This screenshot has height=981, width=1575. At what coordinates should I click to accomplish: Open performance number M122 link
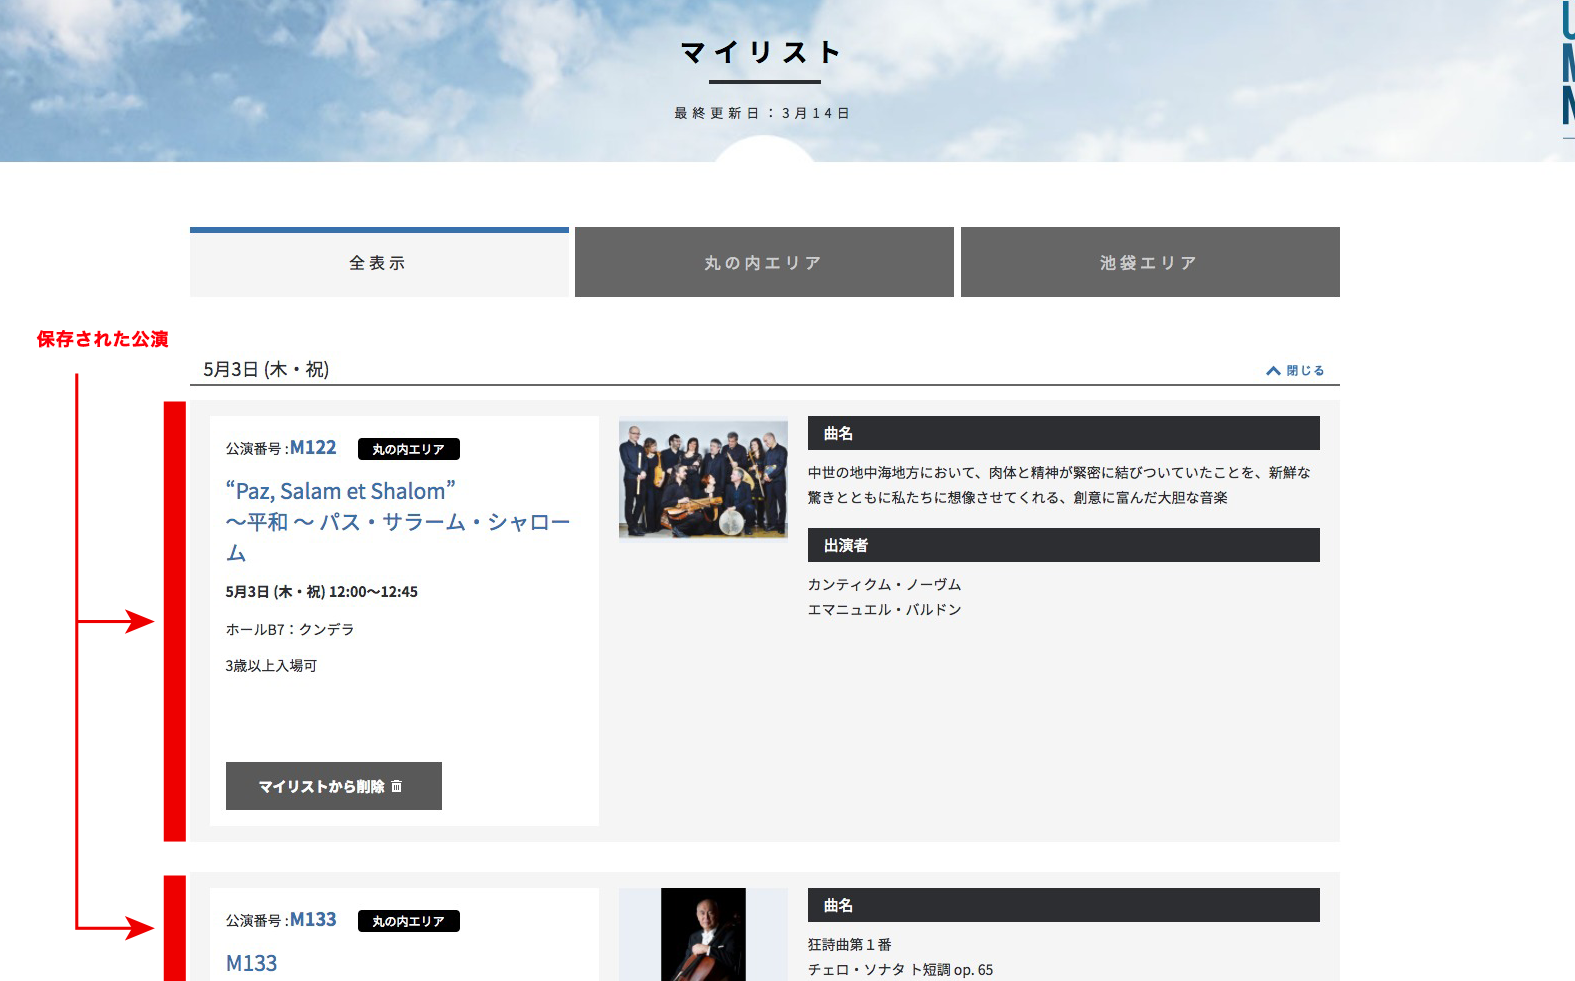313,448
